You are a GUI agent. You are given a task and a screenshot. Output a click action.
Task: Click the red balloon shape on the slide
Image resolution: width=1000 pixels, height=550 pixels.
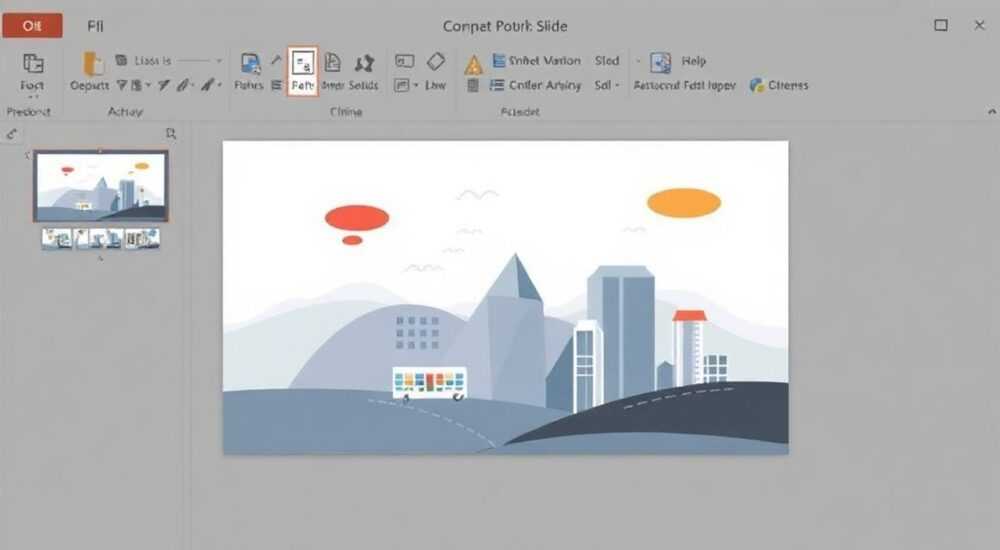click(357, 218)
